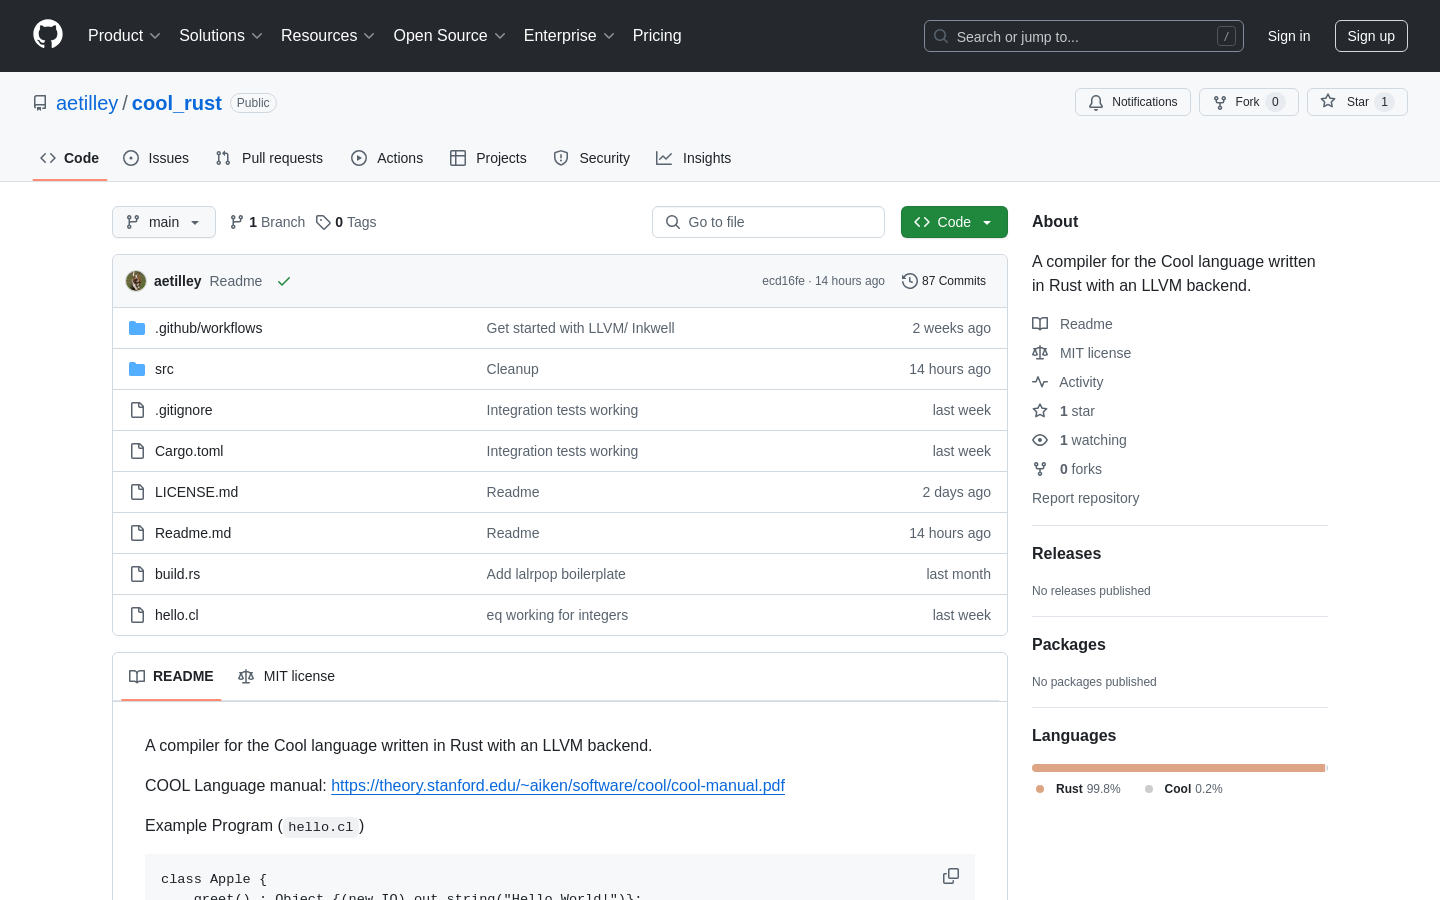Switch to the Issues tab

(156, 158)
